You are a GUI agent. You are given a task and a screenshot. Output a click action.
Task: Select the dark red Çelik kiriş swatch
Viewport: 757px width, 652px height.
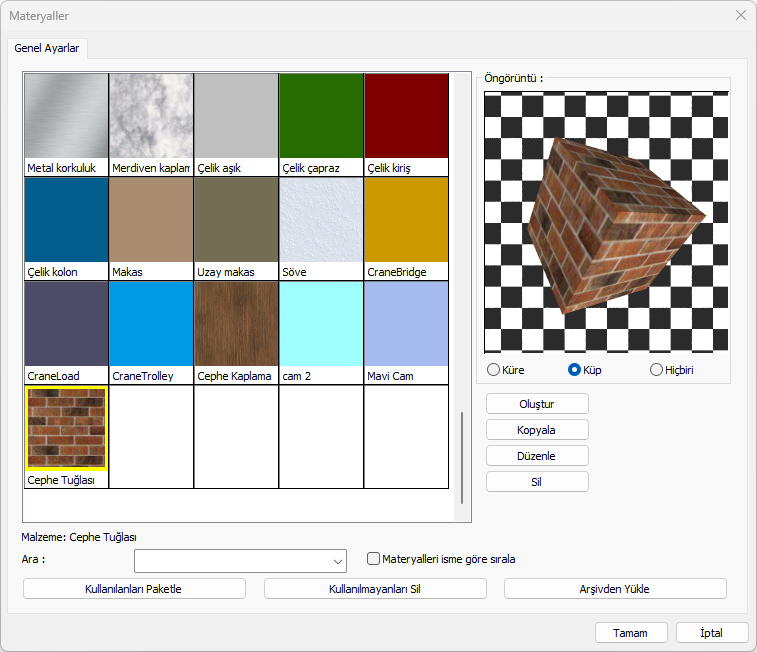406,116
